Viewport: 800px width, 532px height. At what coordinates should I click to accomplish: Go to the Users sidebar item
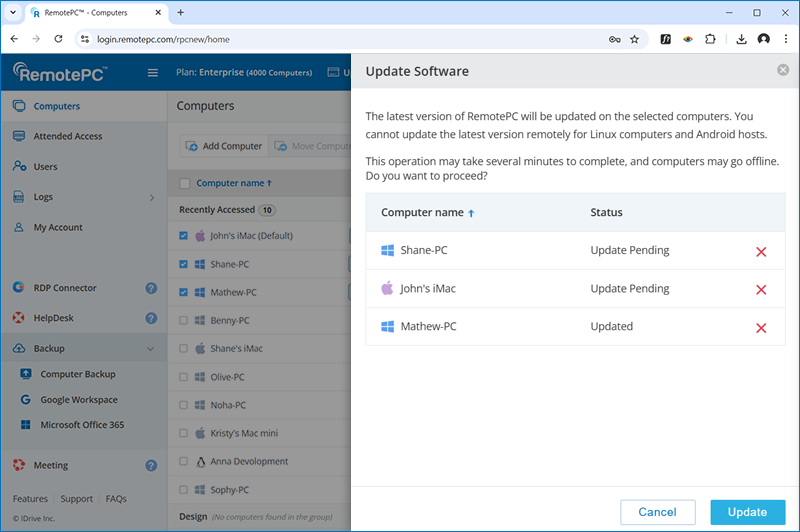click(45, 167)
